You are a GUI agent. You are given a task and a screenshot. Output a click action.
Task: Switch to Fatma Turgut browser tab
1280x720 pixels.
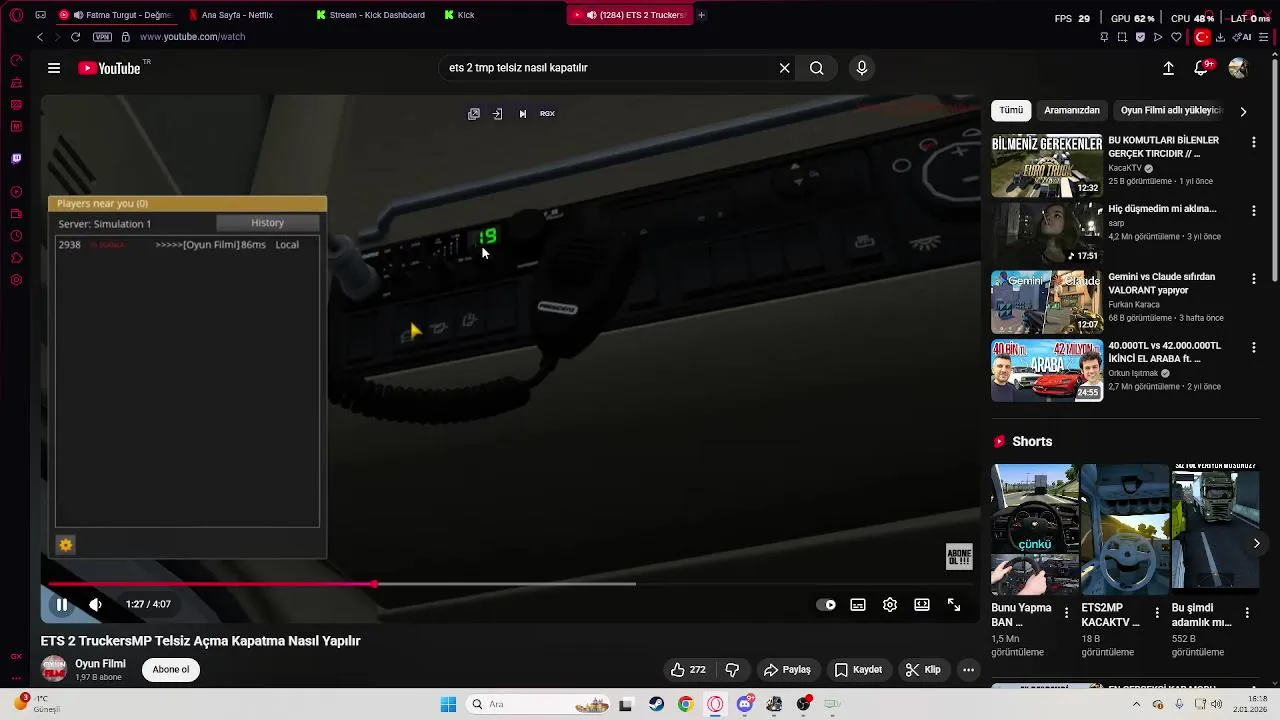pos(116,15)
